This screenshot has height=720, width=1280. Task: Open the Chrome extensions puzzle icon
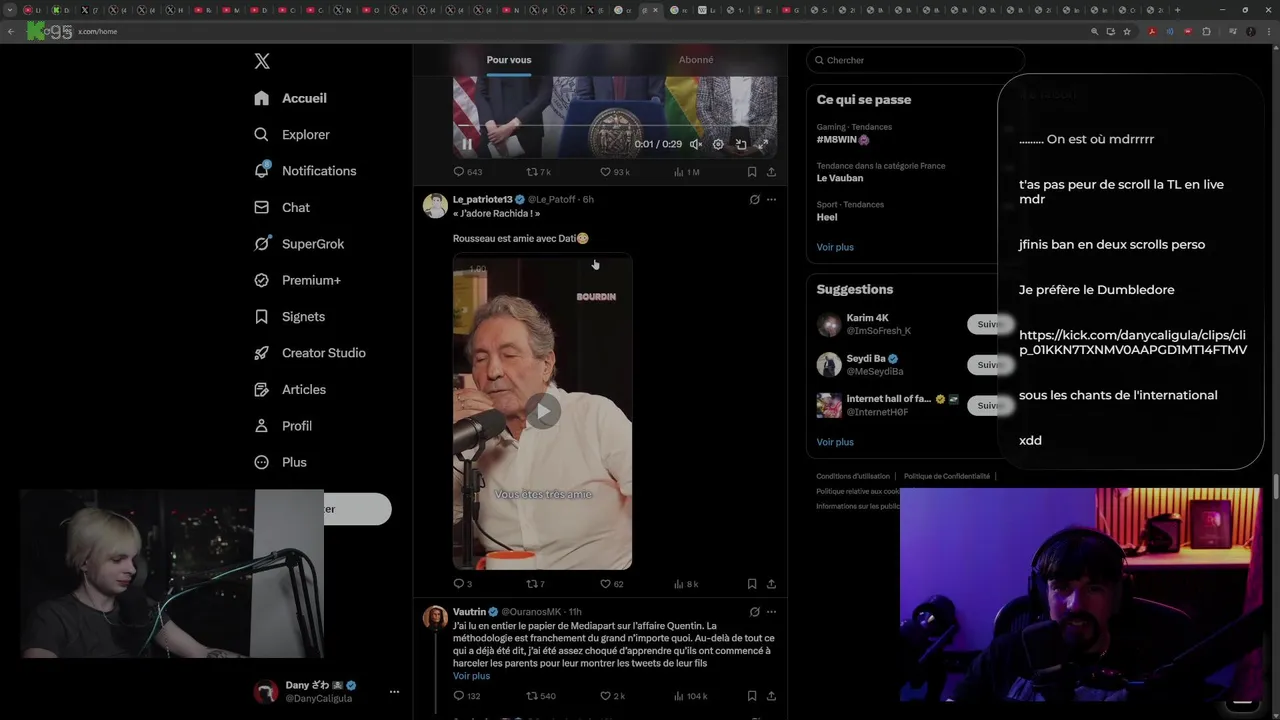(x=1207, y=31)
